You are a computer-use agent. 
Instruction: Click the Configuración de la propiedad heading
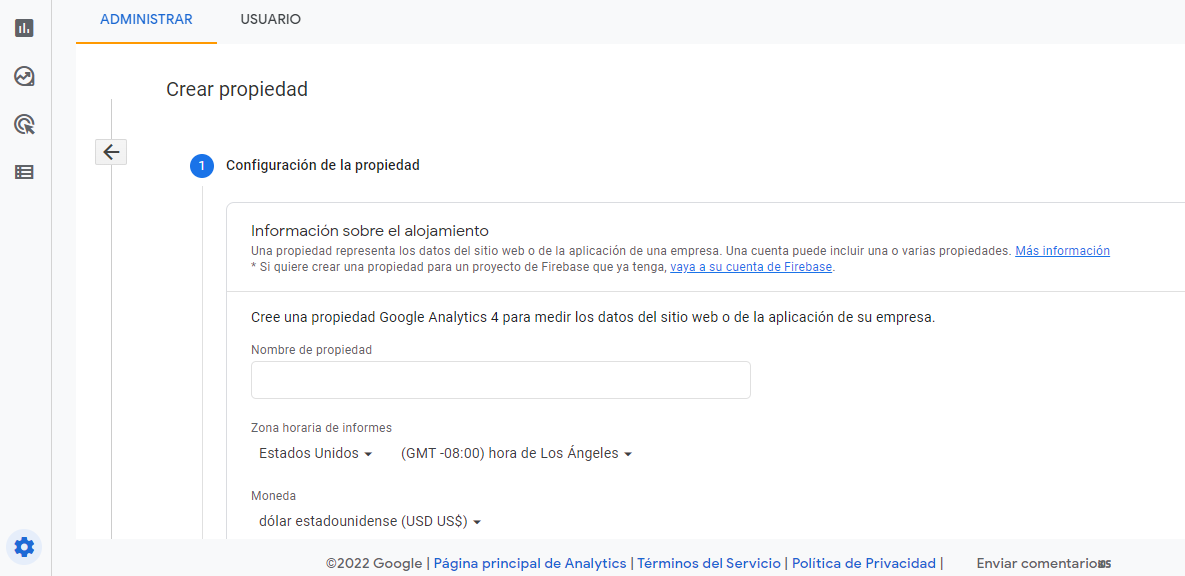[x=323, y=165]
